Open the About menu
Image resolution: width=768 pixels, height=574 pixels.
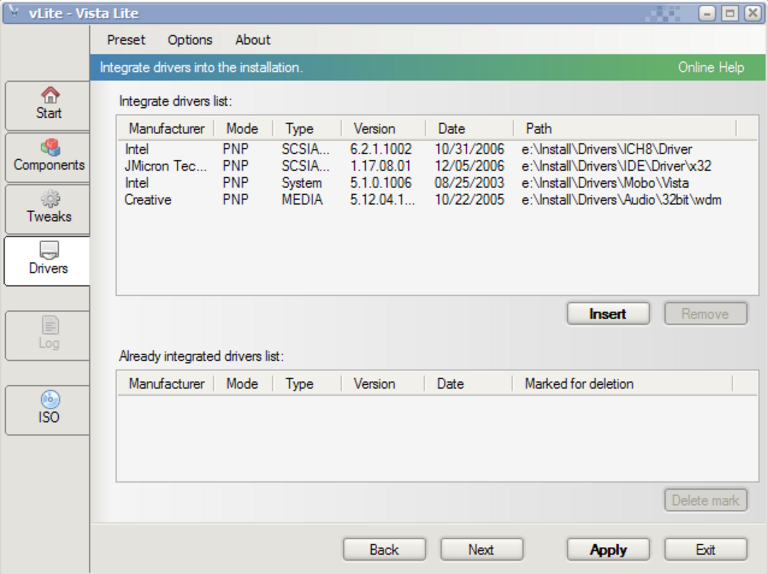pos(253,40)
